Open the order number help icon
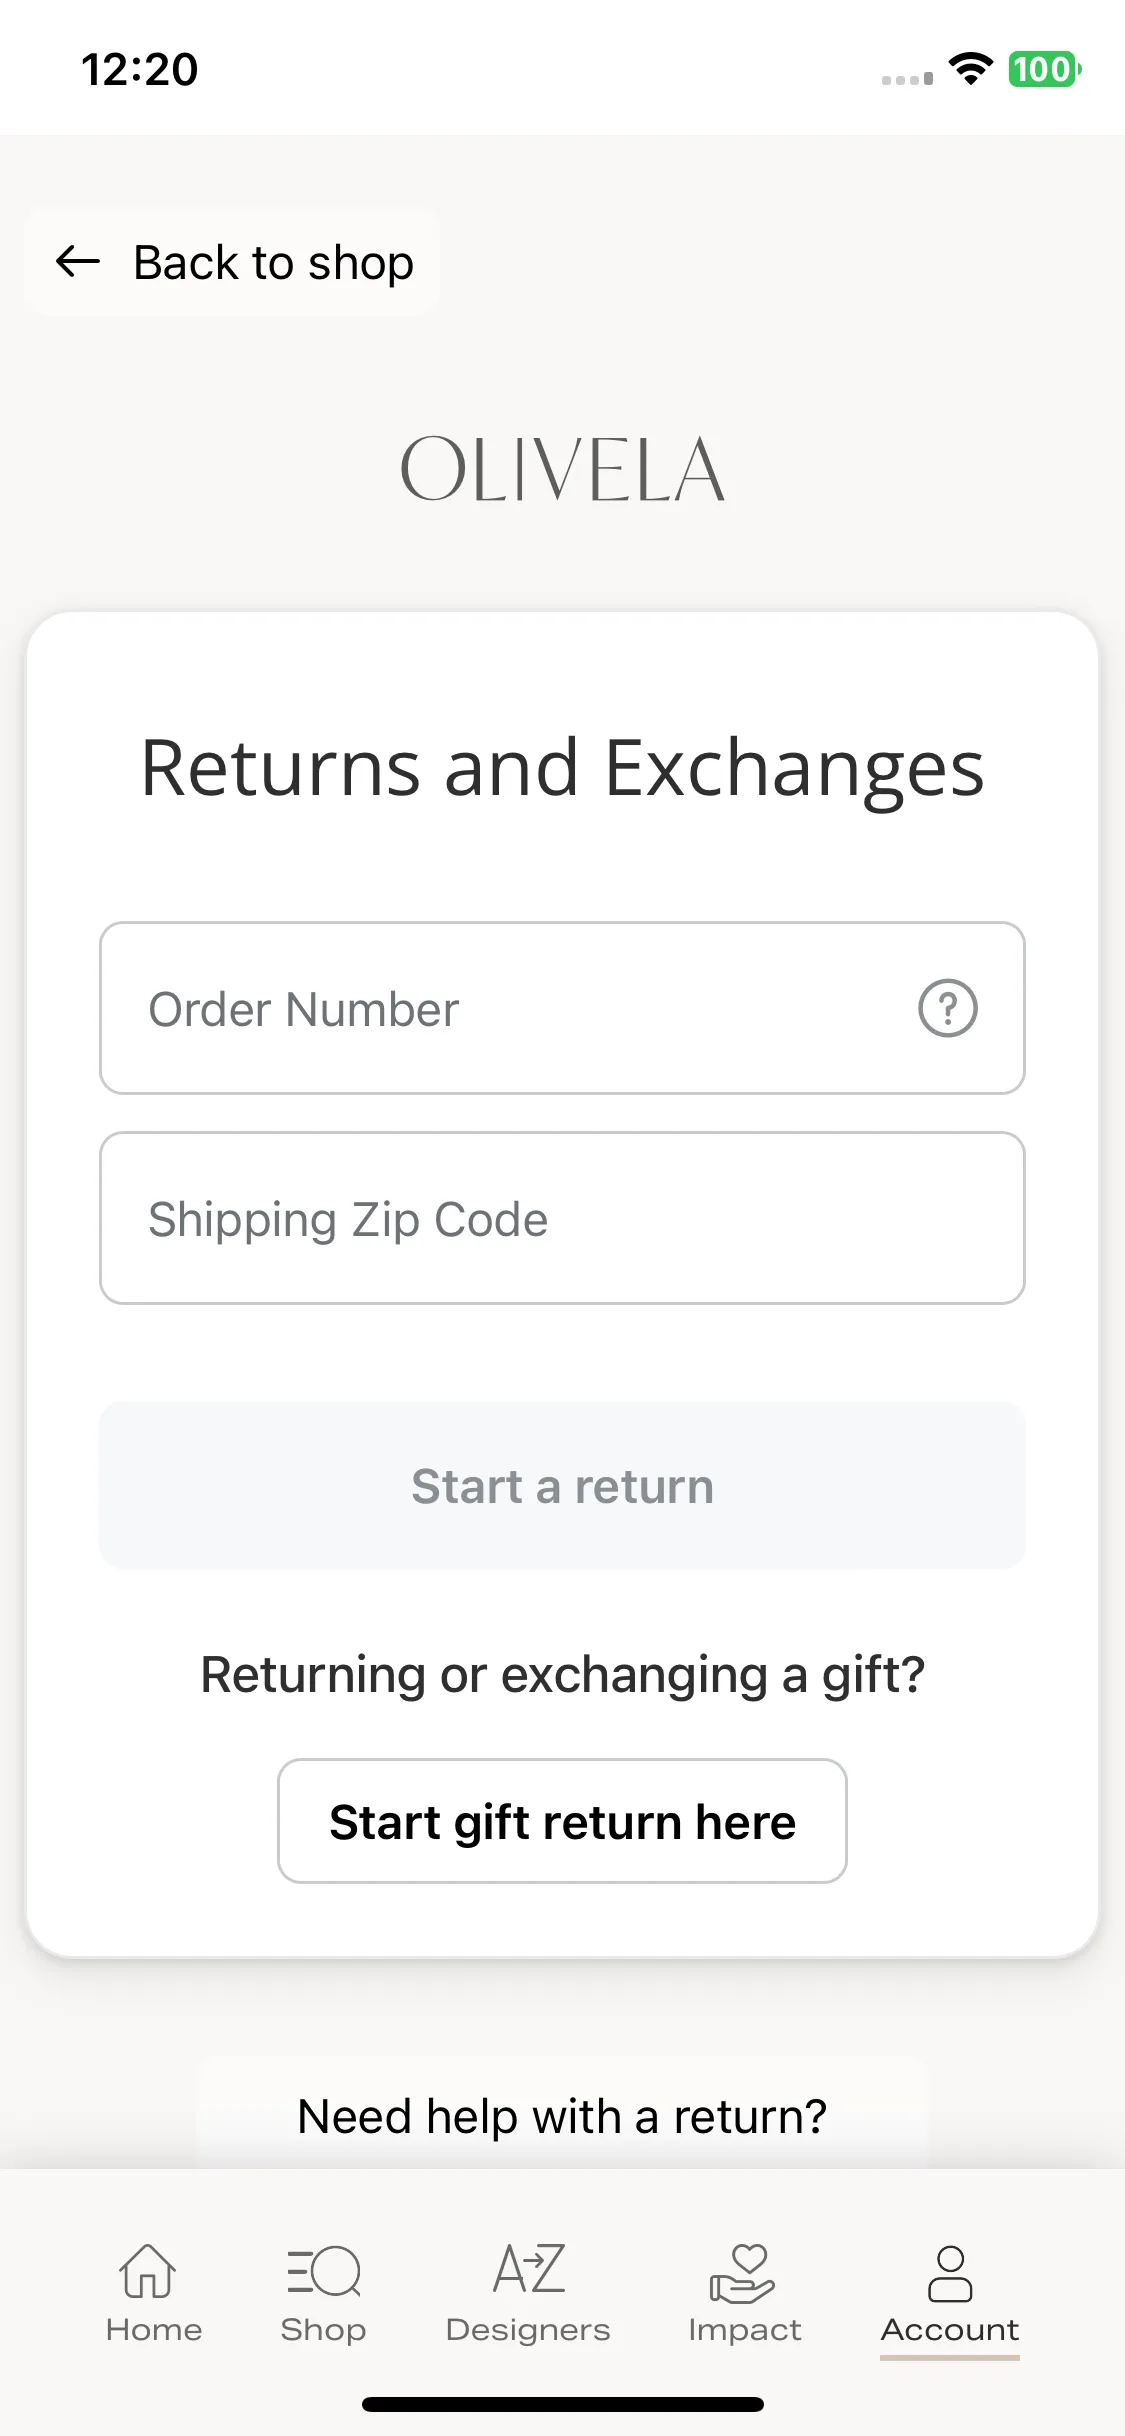Image resolution: width=1125 pixels, height=2436 pixels. pyautogui.click(x=947, y=1008)
